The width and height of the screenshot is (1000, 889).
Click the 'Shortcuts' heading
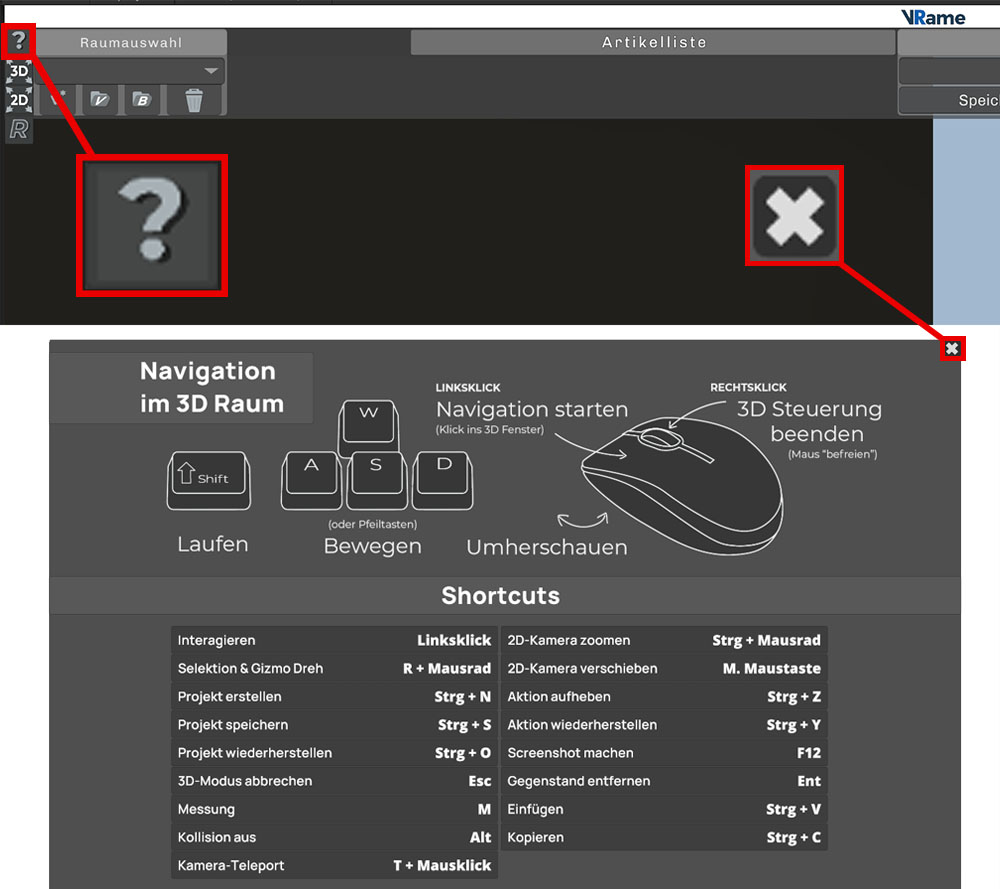click(501, 596)
